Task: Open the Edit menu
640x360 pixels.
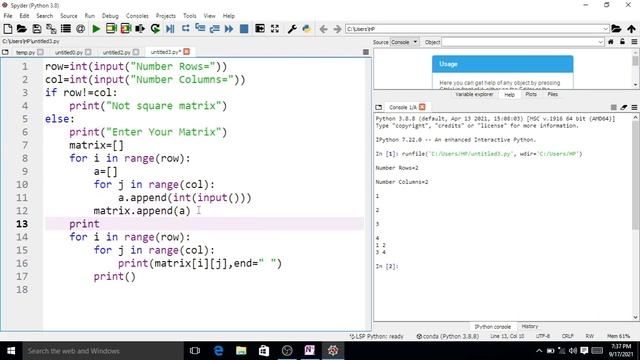Action: 24,16
